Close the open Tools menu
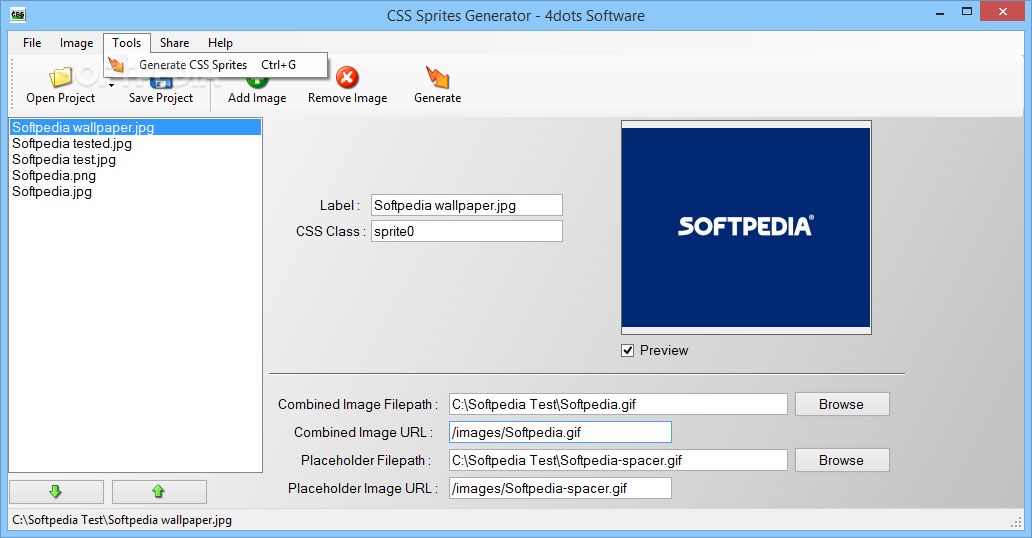The image size is (1032, 538). [126, 43]
